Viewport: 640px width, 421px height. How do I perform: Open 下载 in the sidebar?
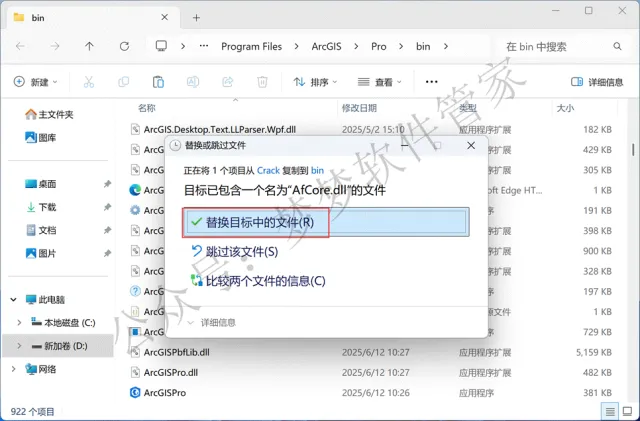pos(40,207)
